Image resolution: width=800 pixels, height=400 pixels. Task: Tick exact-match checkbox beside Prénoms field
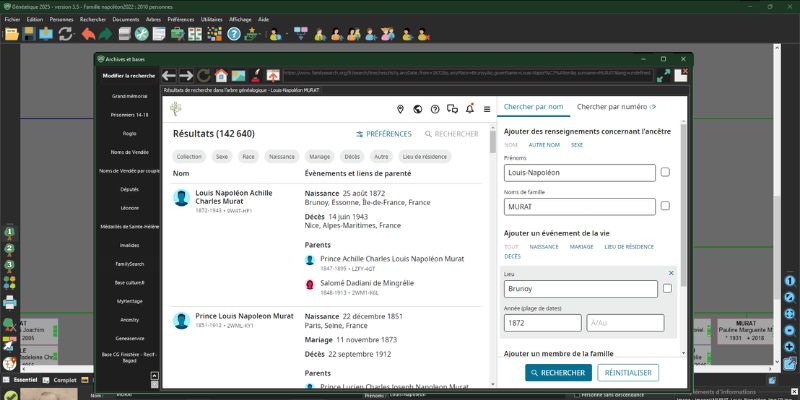click(x=665, y=172)
